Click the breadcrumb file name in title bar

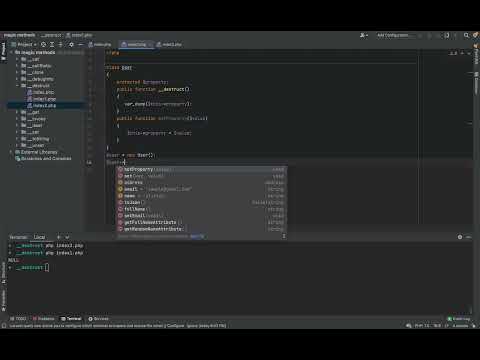[79, 35]
